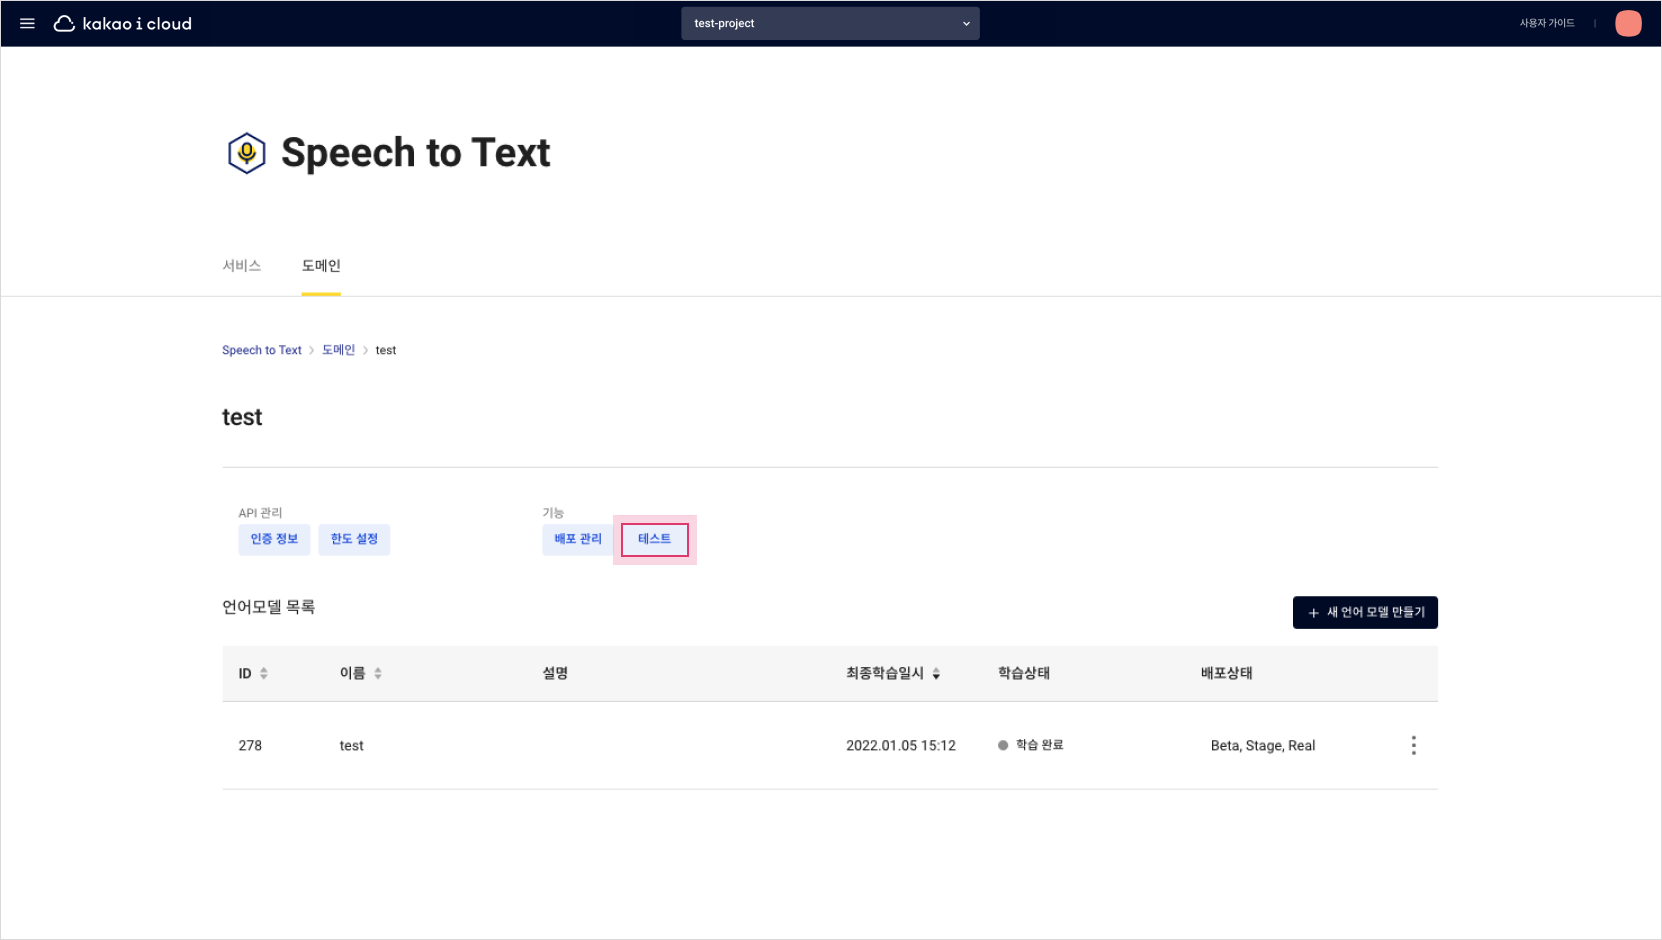Click the 배포상태 column header

pos(1226,673)
